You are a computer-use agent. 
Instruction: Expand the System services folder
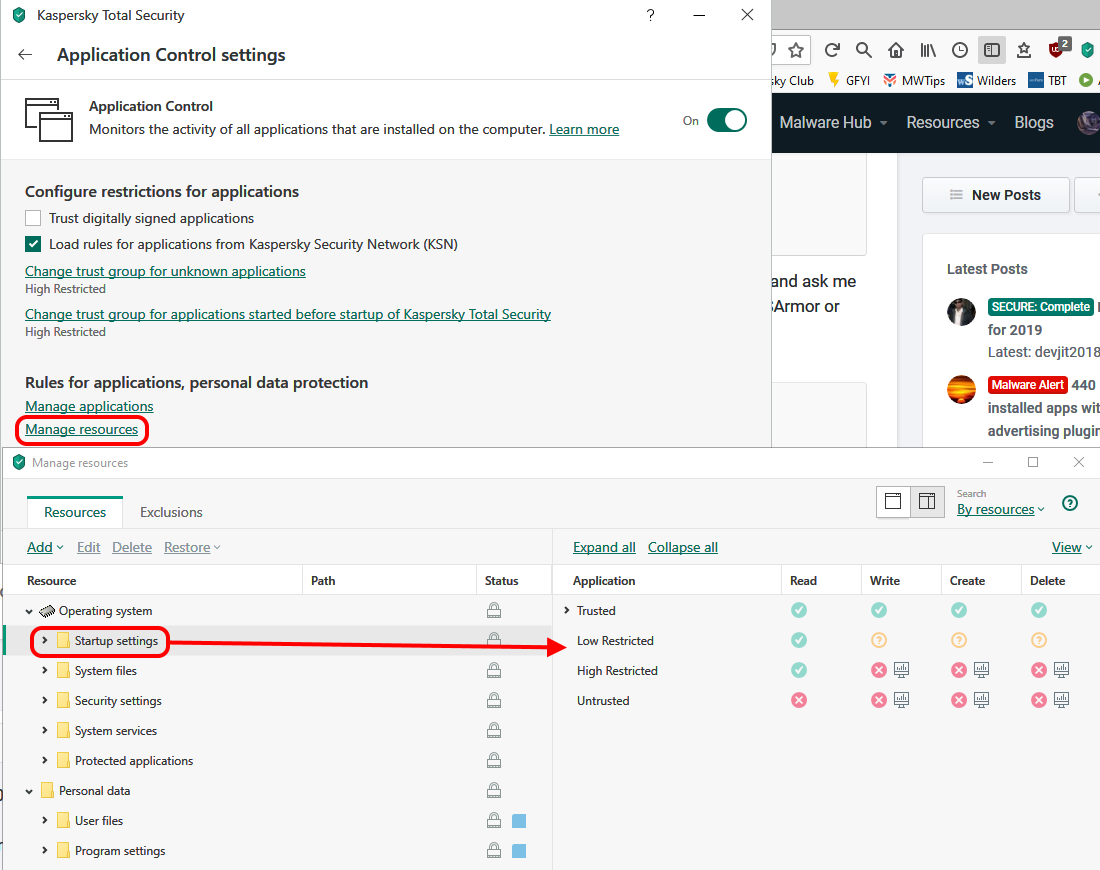45,730
